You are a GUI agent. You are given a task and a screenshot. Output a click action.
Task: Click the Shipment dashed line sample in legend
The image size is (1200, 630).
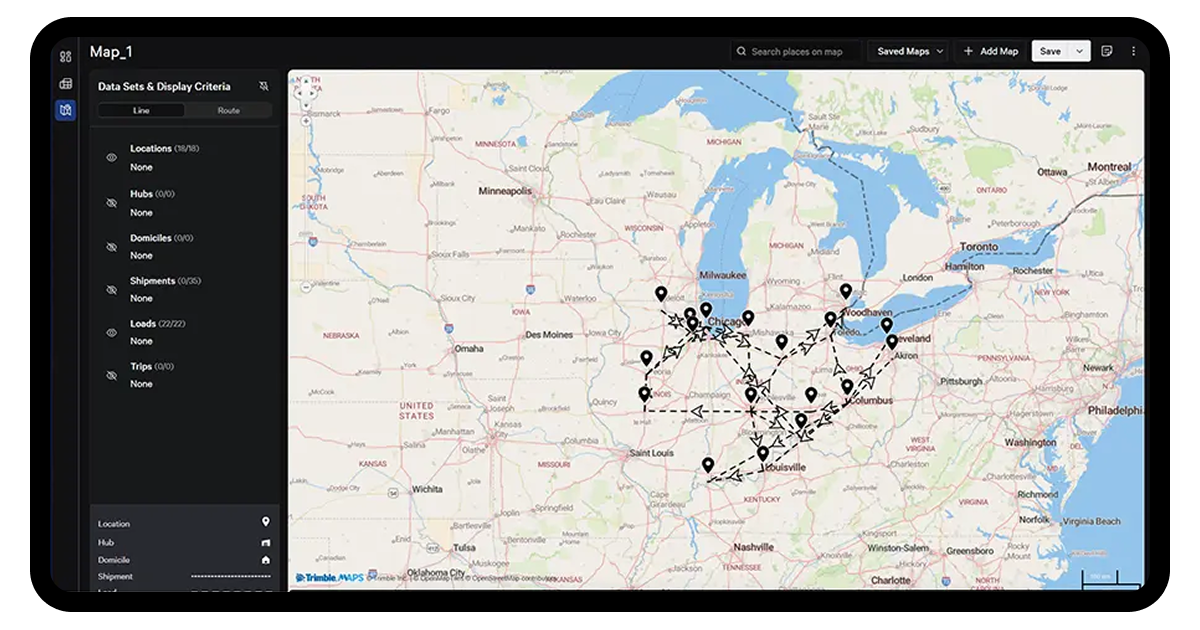pyautogui.click(x=231, y=577)
